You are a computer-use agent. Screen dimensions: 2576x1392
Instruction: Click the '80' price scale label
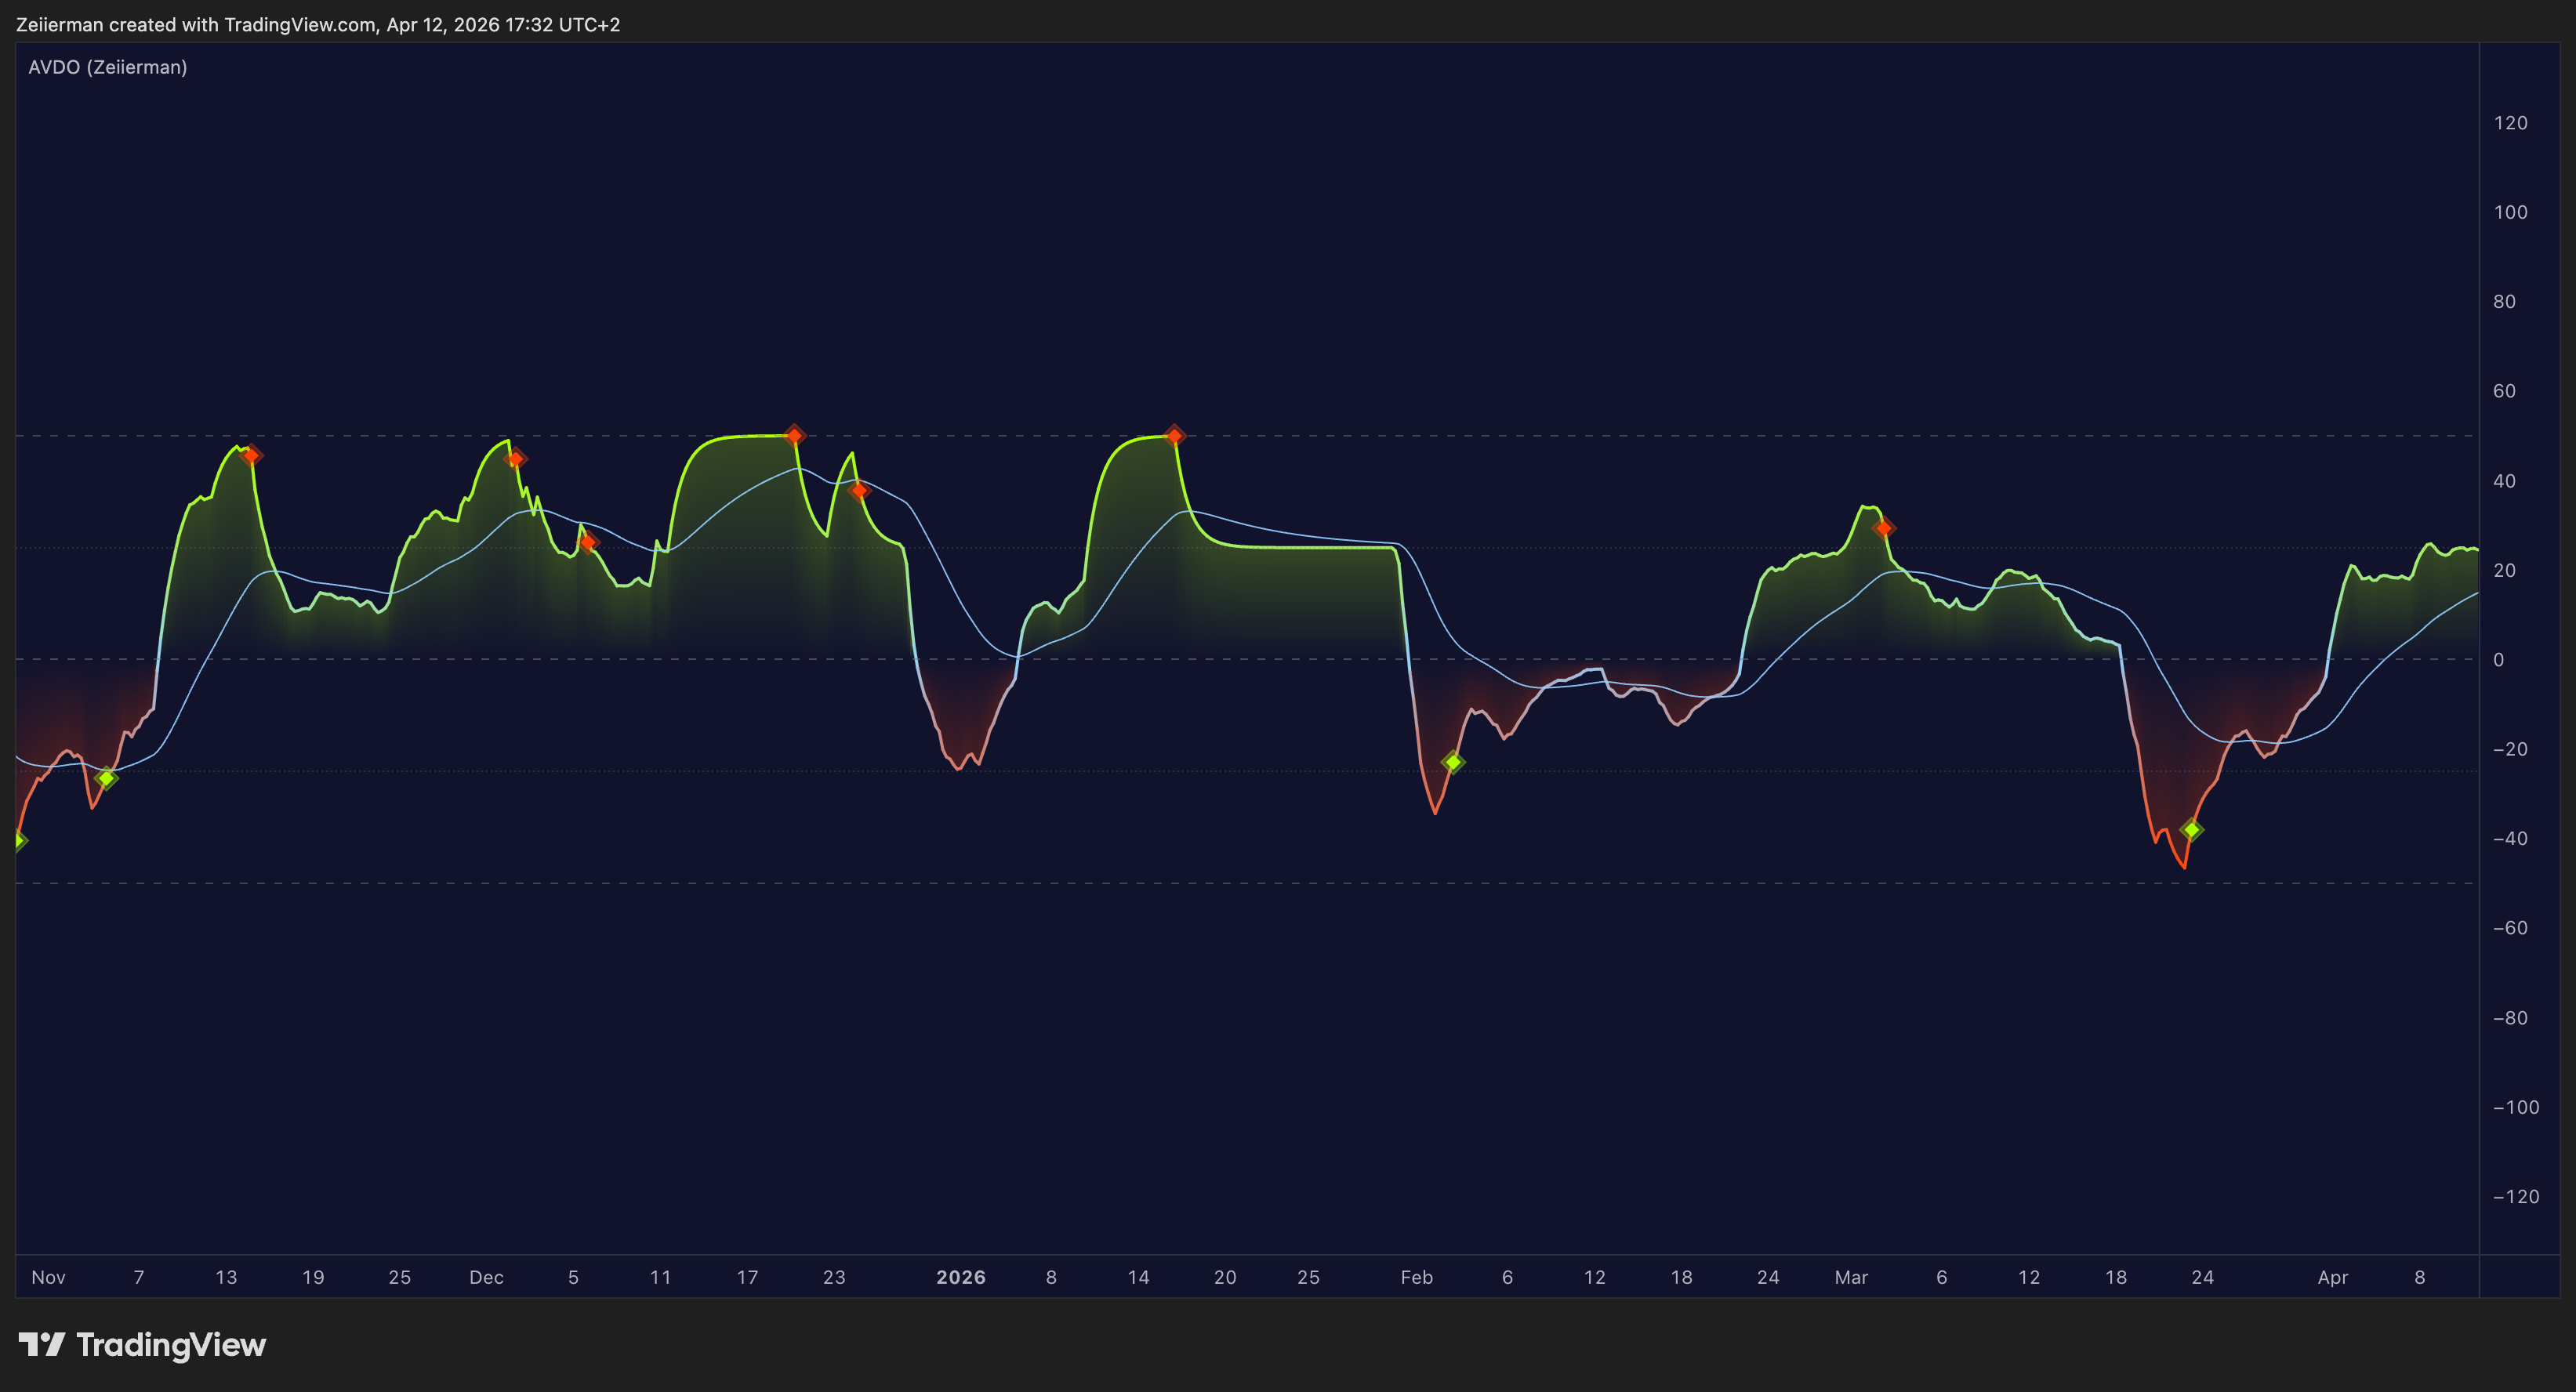pos(2504,302)
